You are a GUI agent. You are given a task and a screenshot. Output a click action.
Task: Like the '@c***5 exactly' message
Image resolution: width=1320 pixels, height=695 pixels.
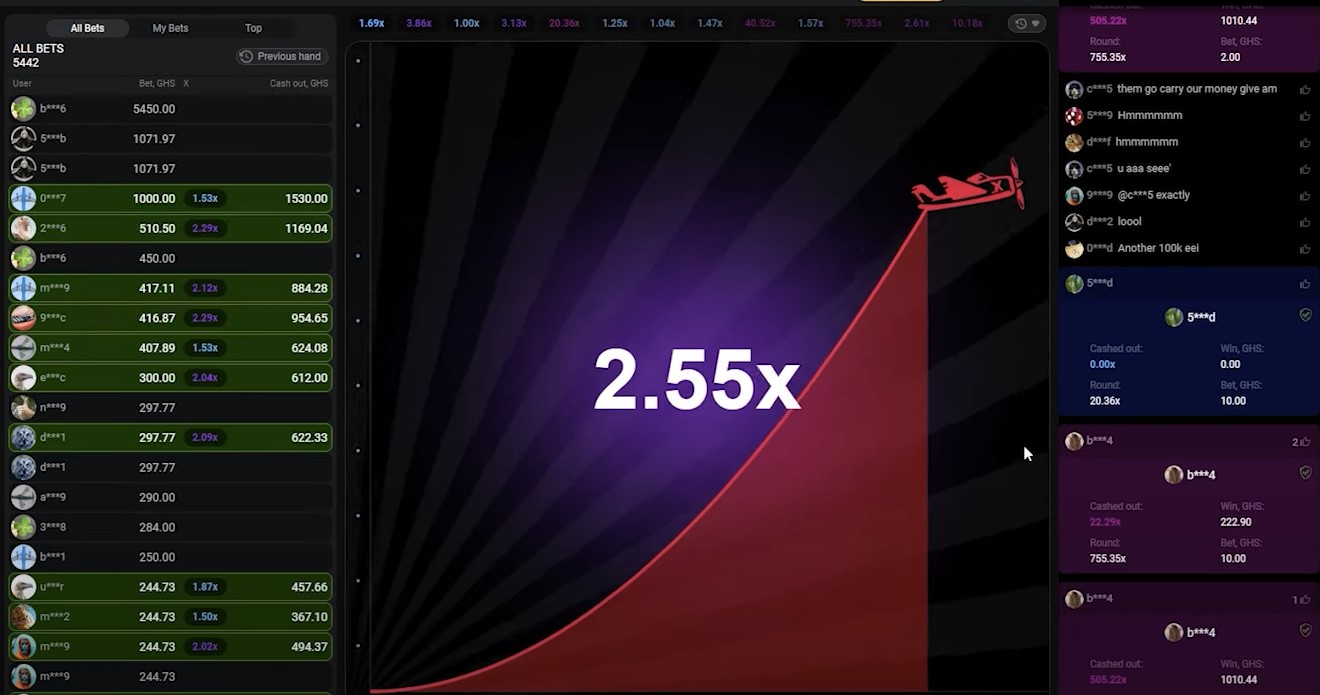pos(1305,196)
